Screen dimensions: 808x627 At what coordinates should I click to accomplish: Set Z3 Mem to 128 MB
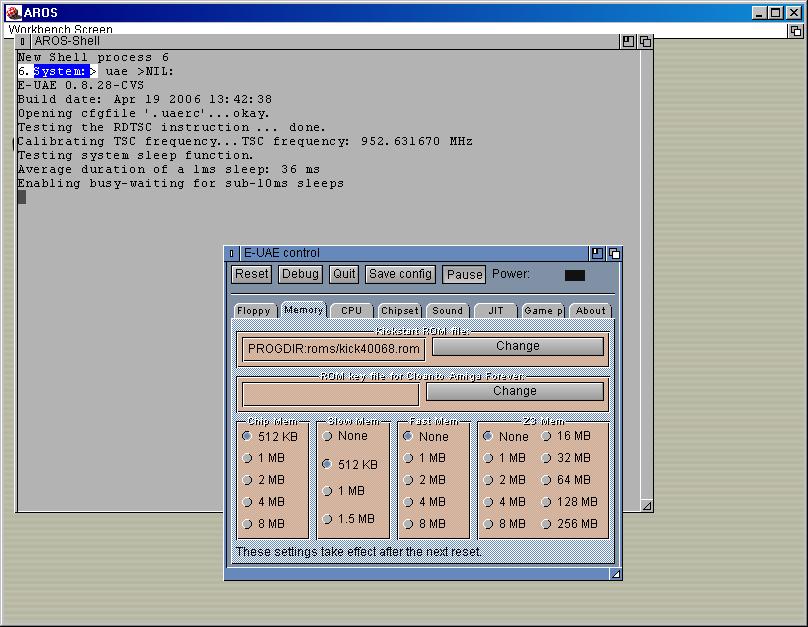(569, 502)
